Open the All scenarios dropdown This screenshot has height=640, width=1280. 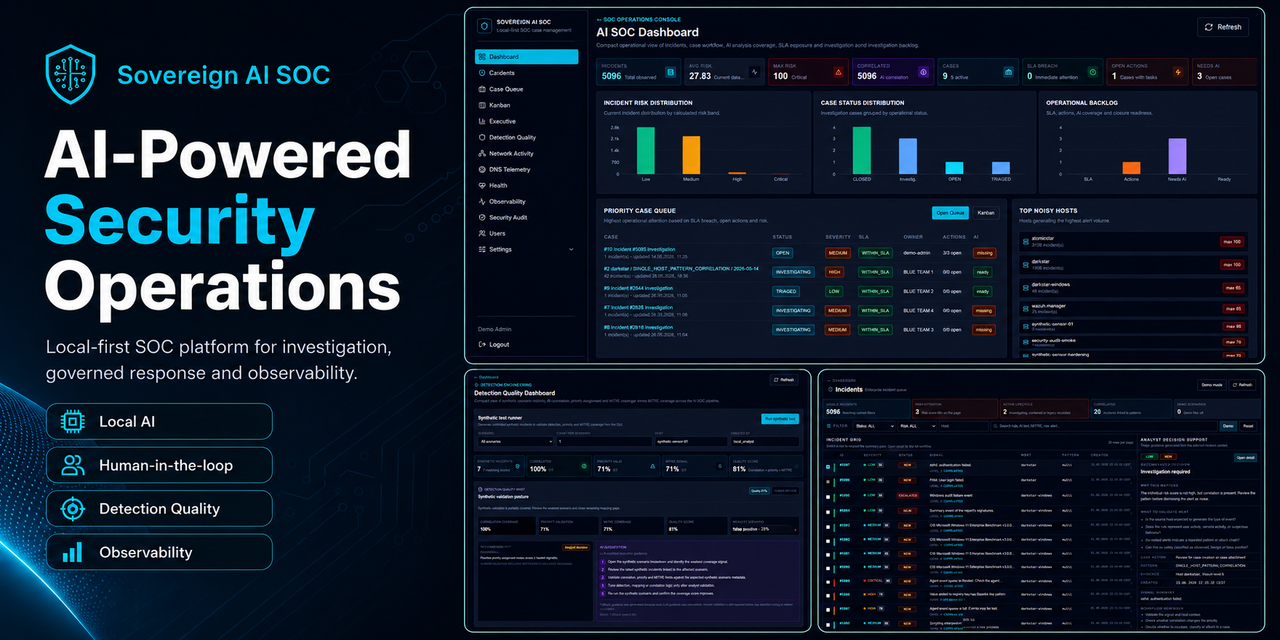[515, 441]
